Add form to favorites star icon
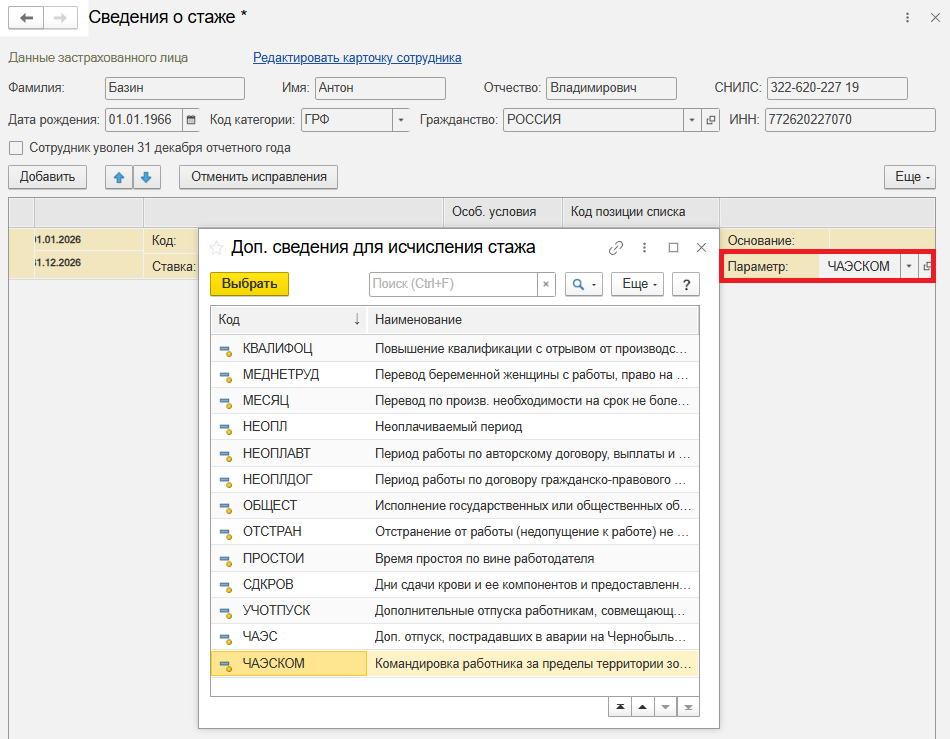This screenshot has width=950, height=739. click(x=215, y=247)
